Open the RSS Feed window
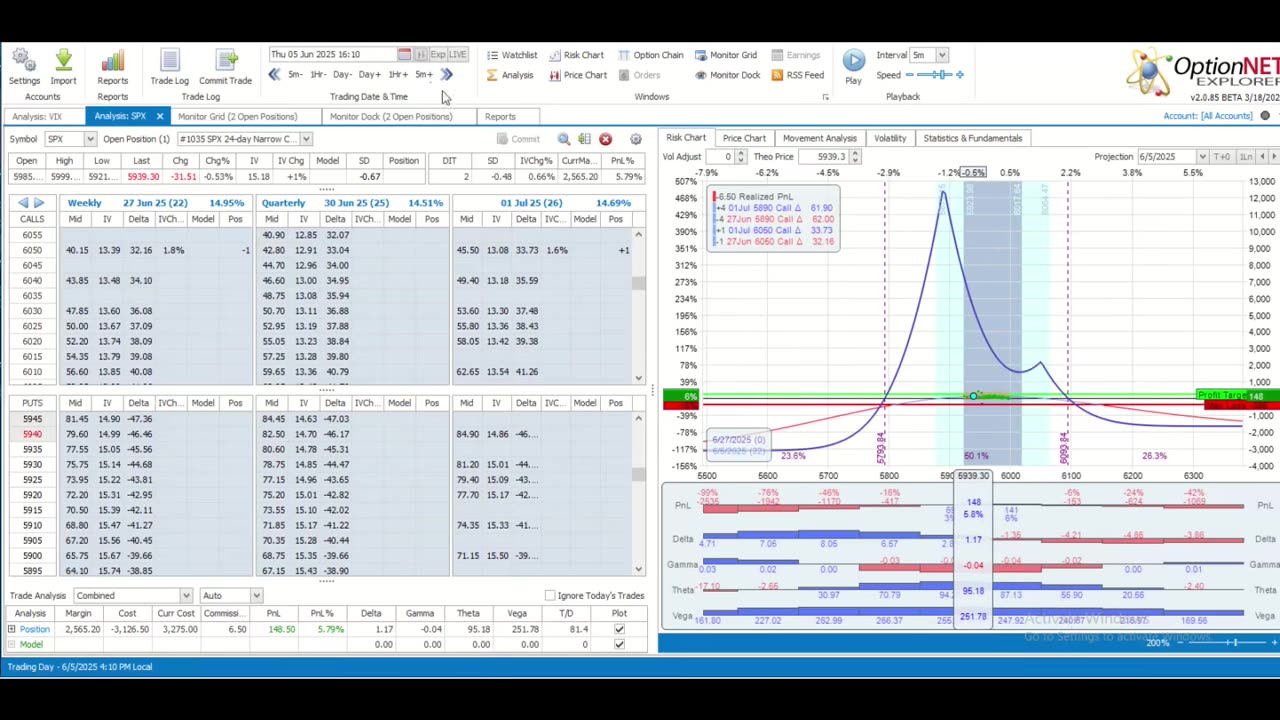Image resolution: width=1280 pixels, height=720 pixels. click(797, 75)
